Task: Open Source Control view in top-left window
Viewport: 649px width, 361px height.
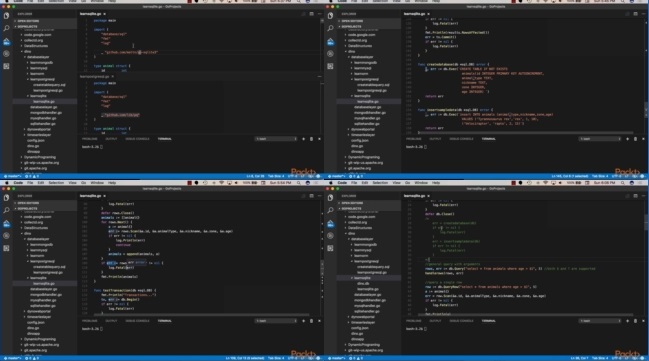Action: point(6,41)
